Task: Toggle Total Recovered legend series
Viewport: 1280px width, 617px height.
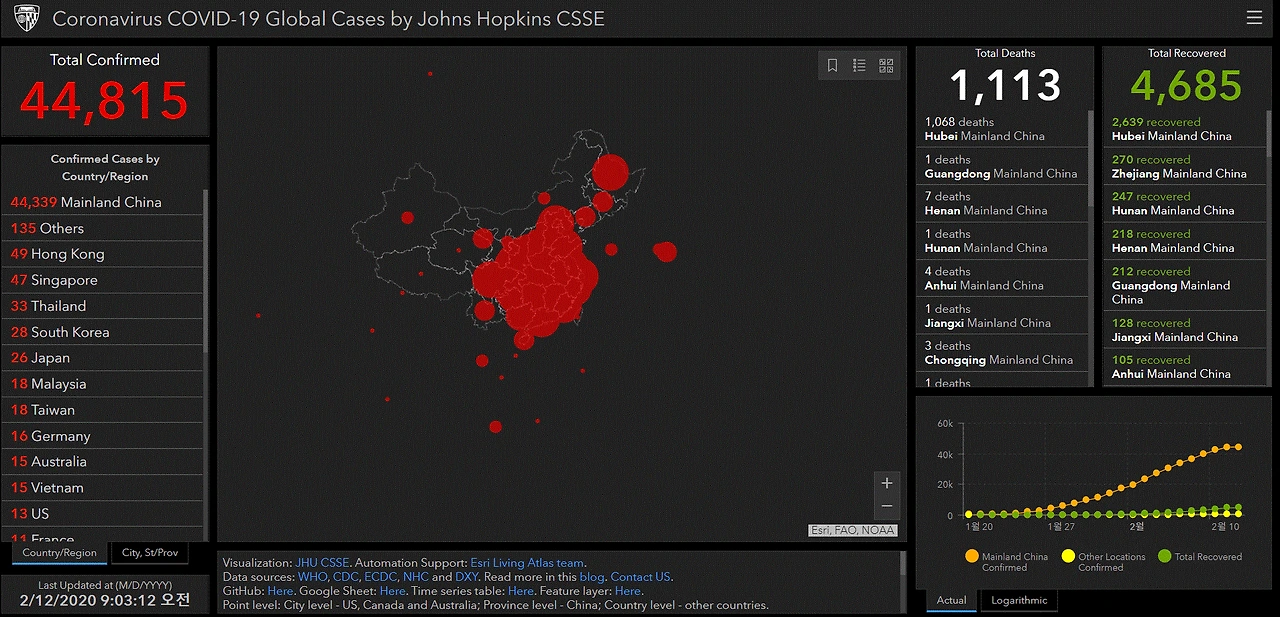Action: coord(1200,556)
